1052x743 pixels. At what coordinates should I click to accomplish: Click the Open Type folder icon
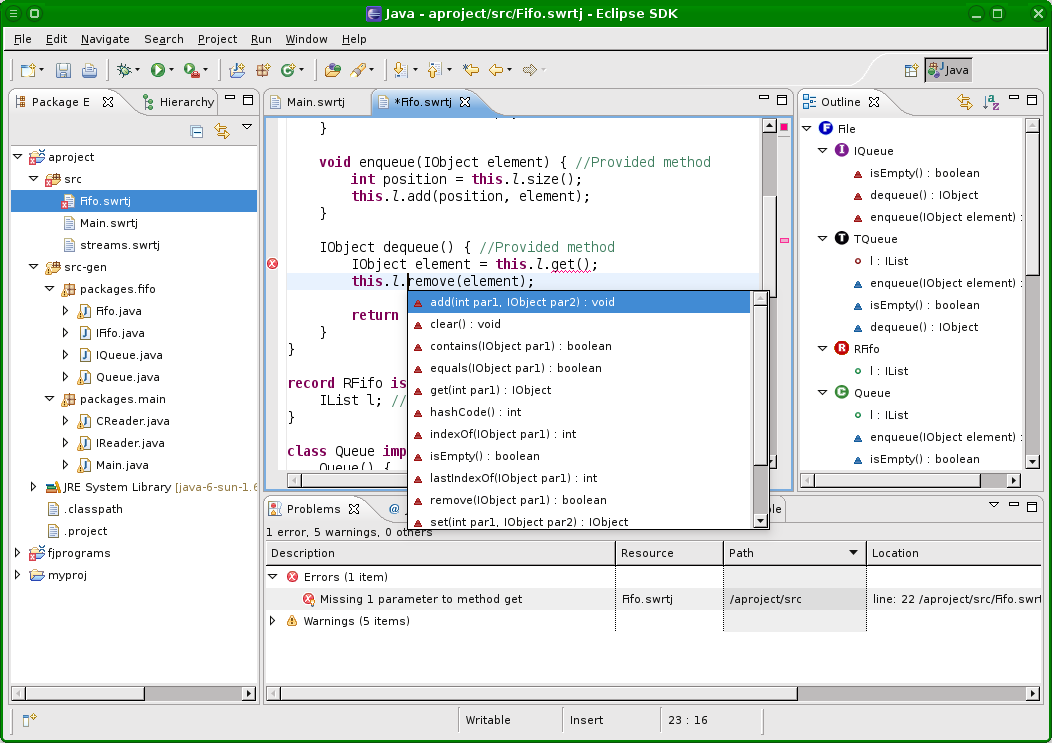(x=333, y=70)
